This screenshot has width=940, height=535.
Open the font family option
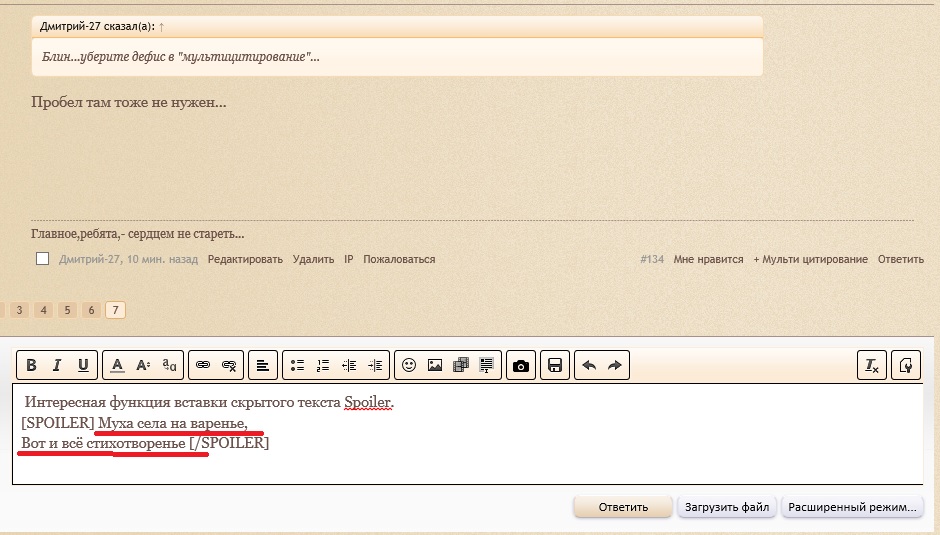[x=170, y=365]
